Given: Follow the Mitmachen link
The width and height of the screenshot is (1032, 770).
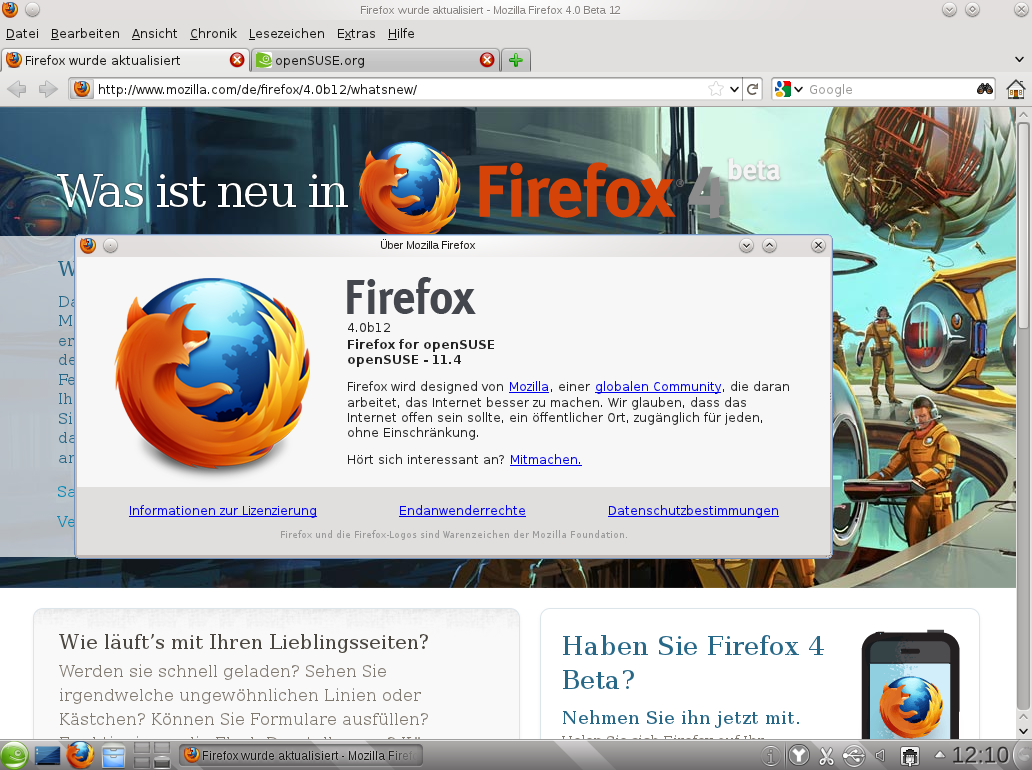Looking at the screenshot, I should [545, 460].
